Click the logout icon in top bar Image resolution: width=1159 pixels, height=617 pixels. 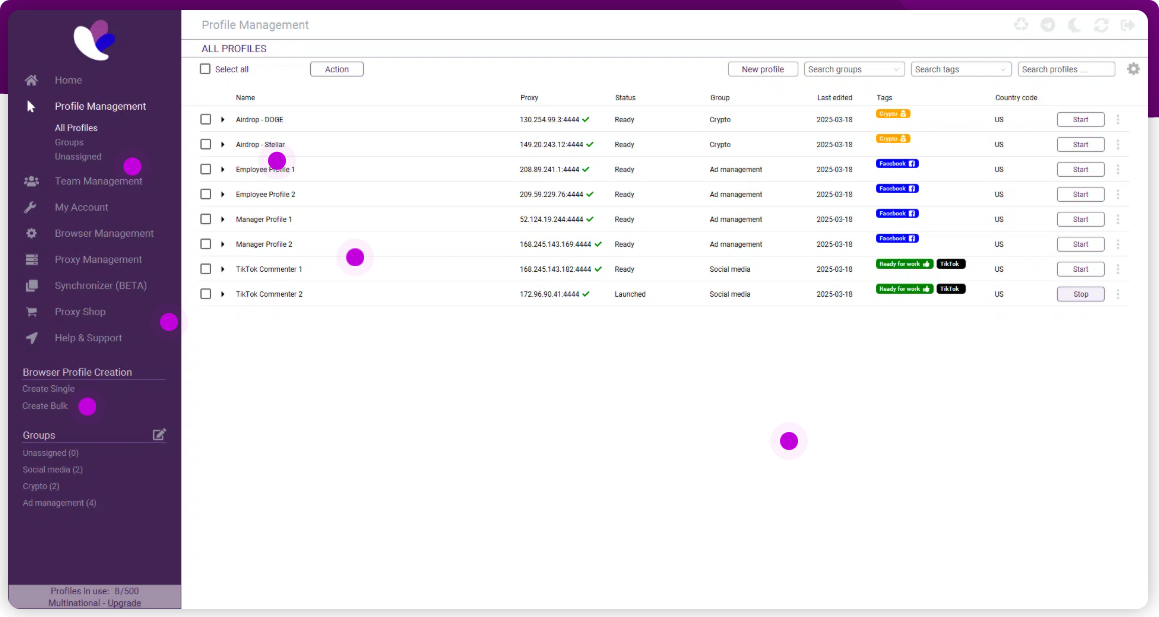pos(1127,25)
